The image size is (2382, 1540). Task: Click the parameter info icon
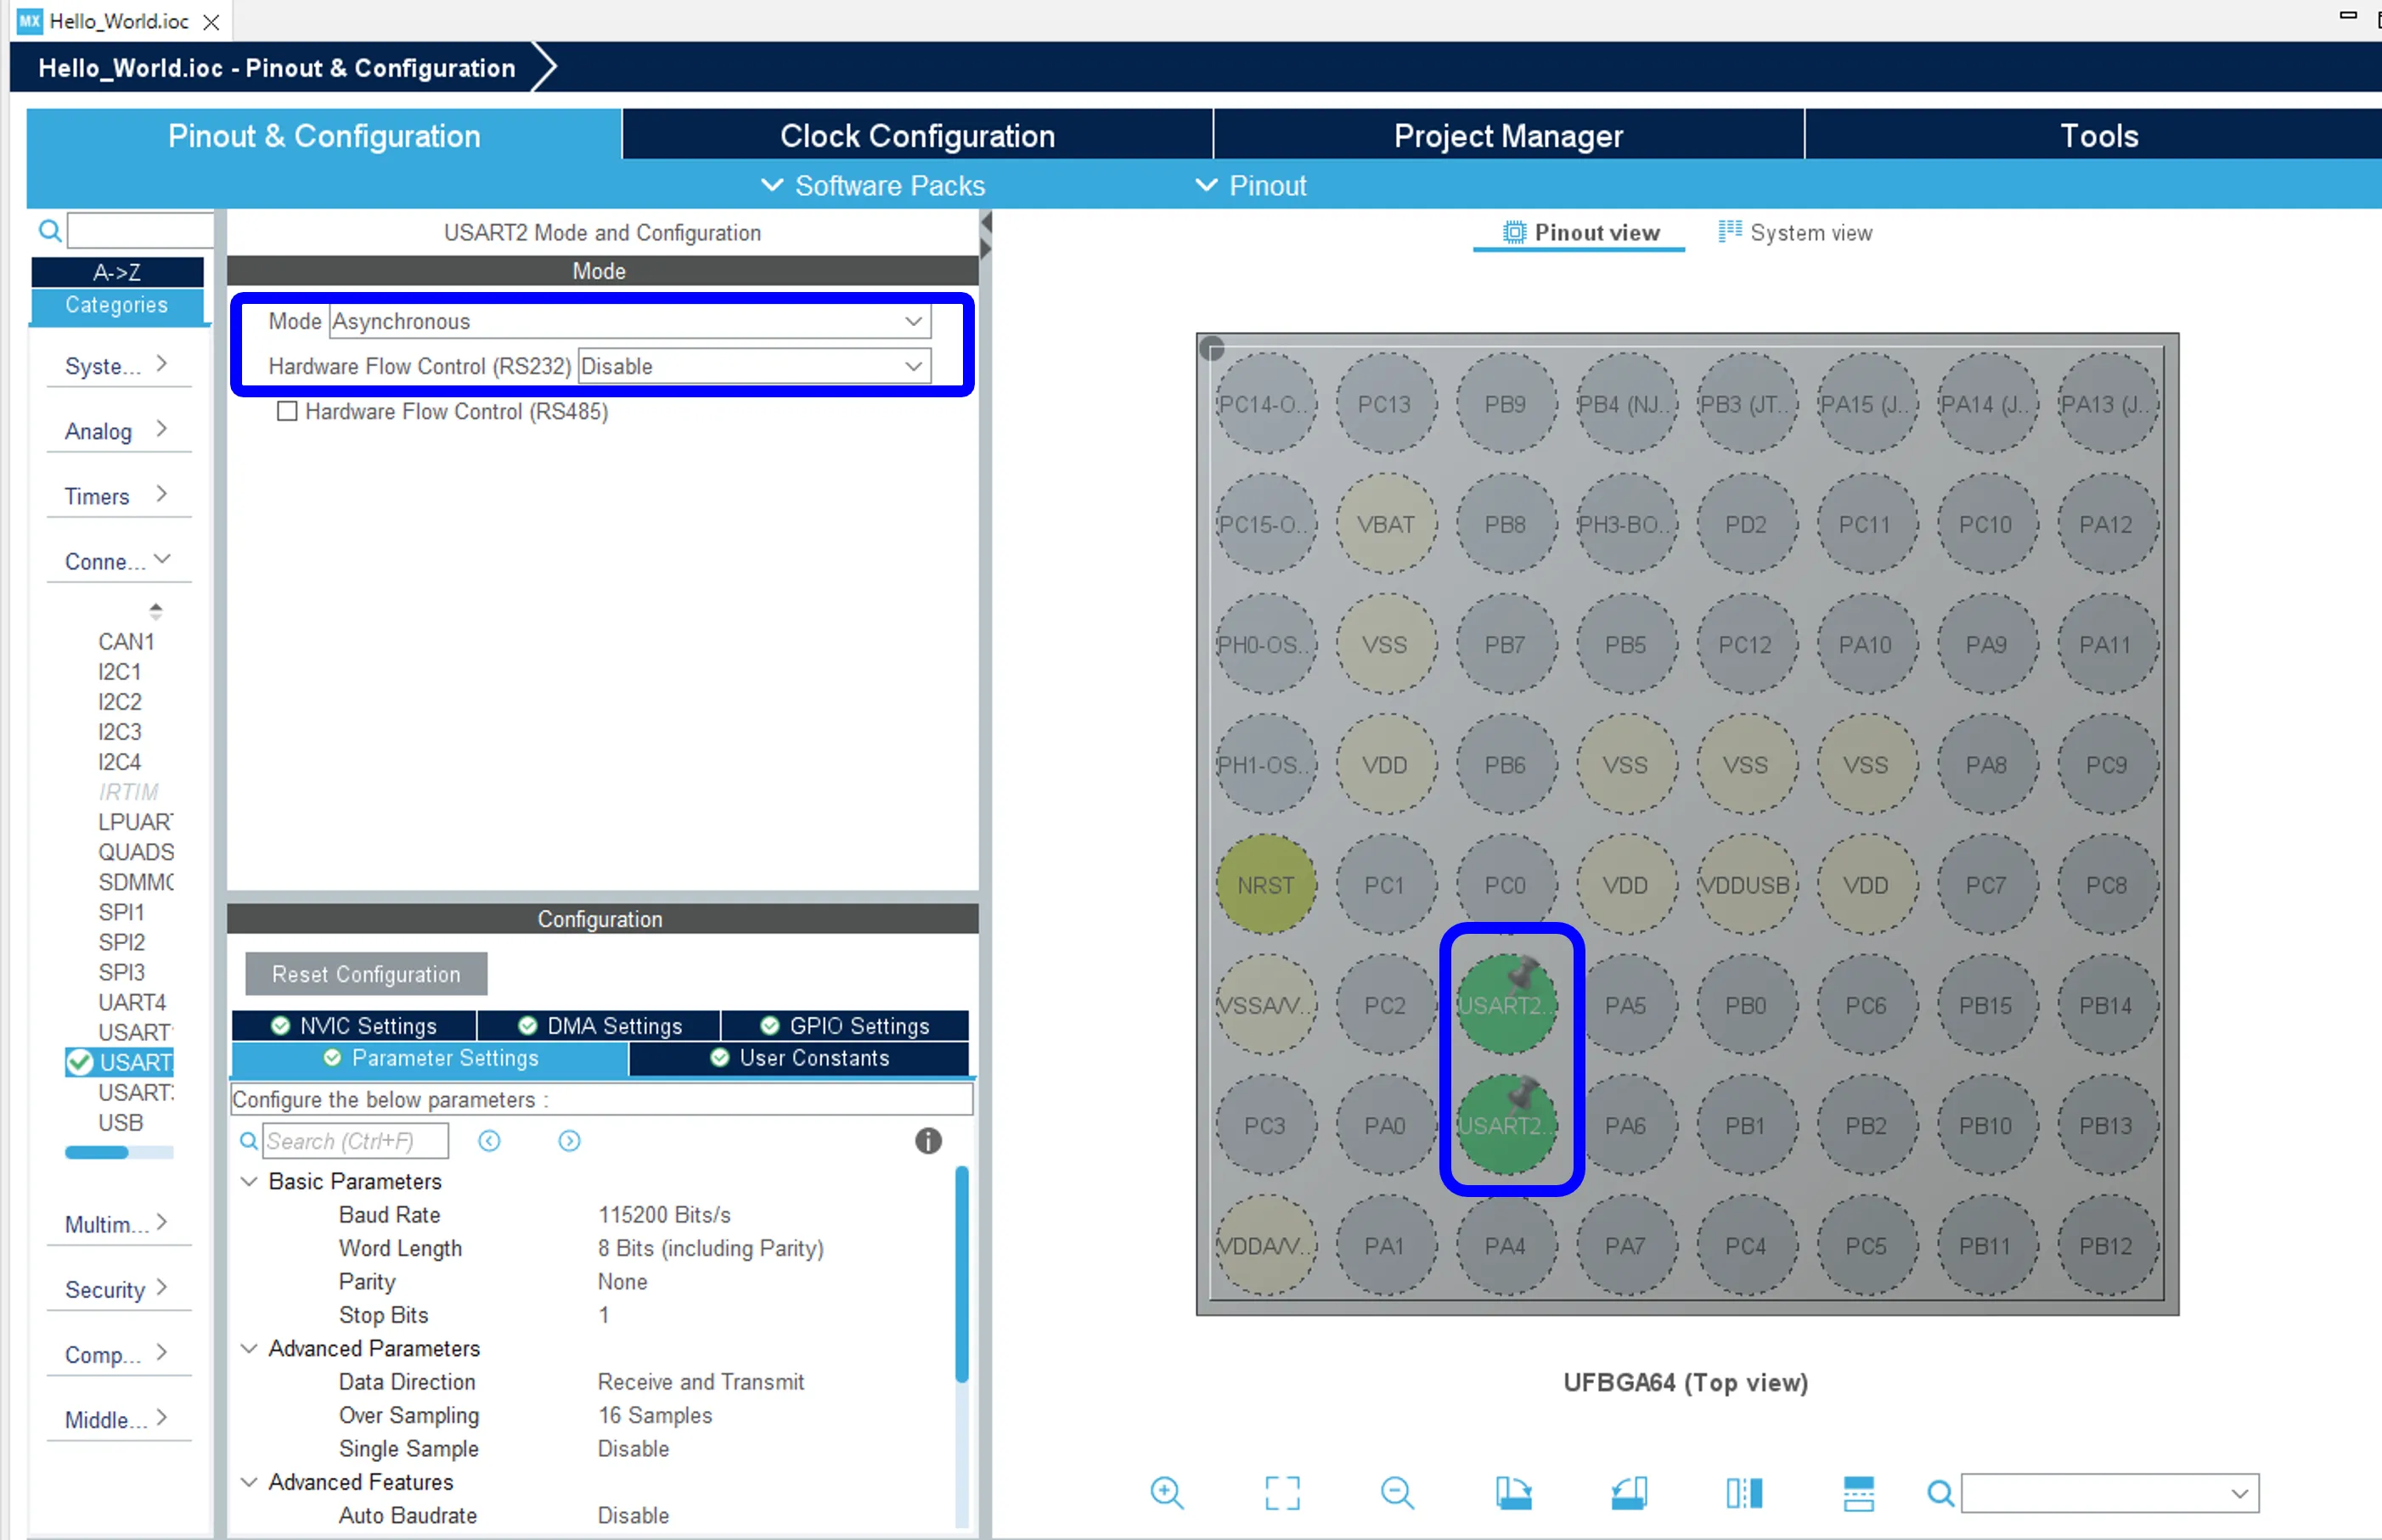[928, 1141]
